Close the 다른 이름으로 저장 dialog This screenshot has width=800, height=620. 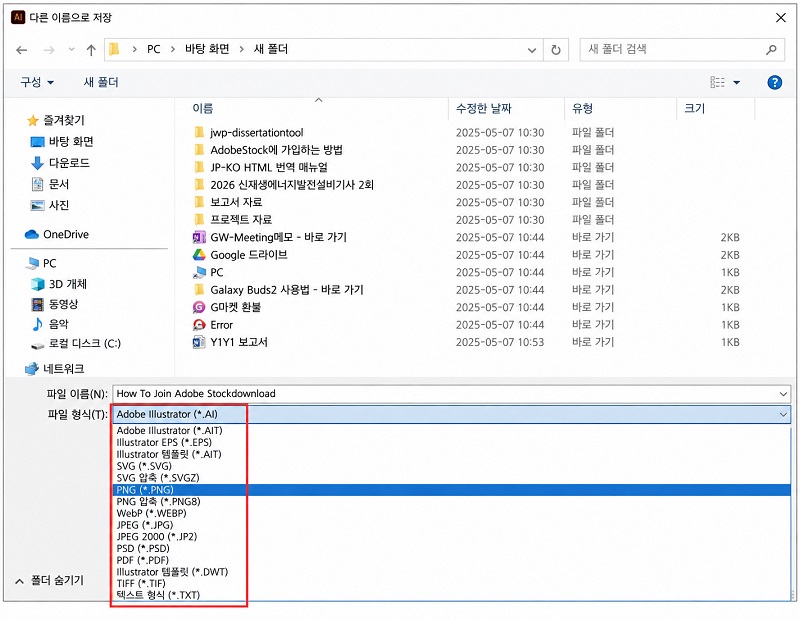click(780, 18)
